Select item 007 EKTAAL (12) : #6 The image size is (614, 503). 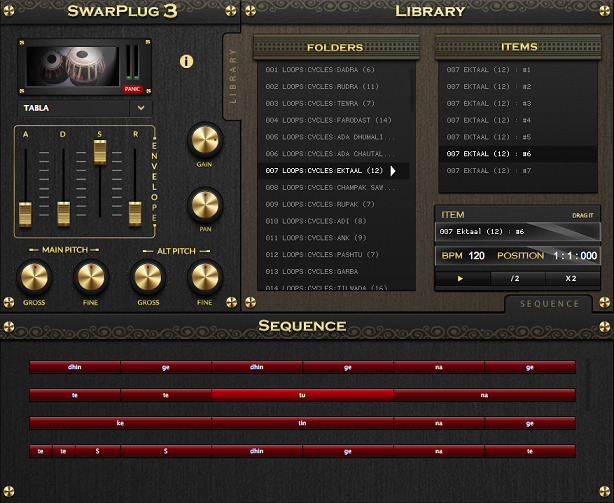(x=518, y=154)
